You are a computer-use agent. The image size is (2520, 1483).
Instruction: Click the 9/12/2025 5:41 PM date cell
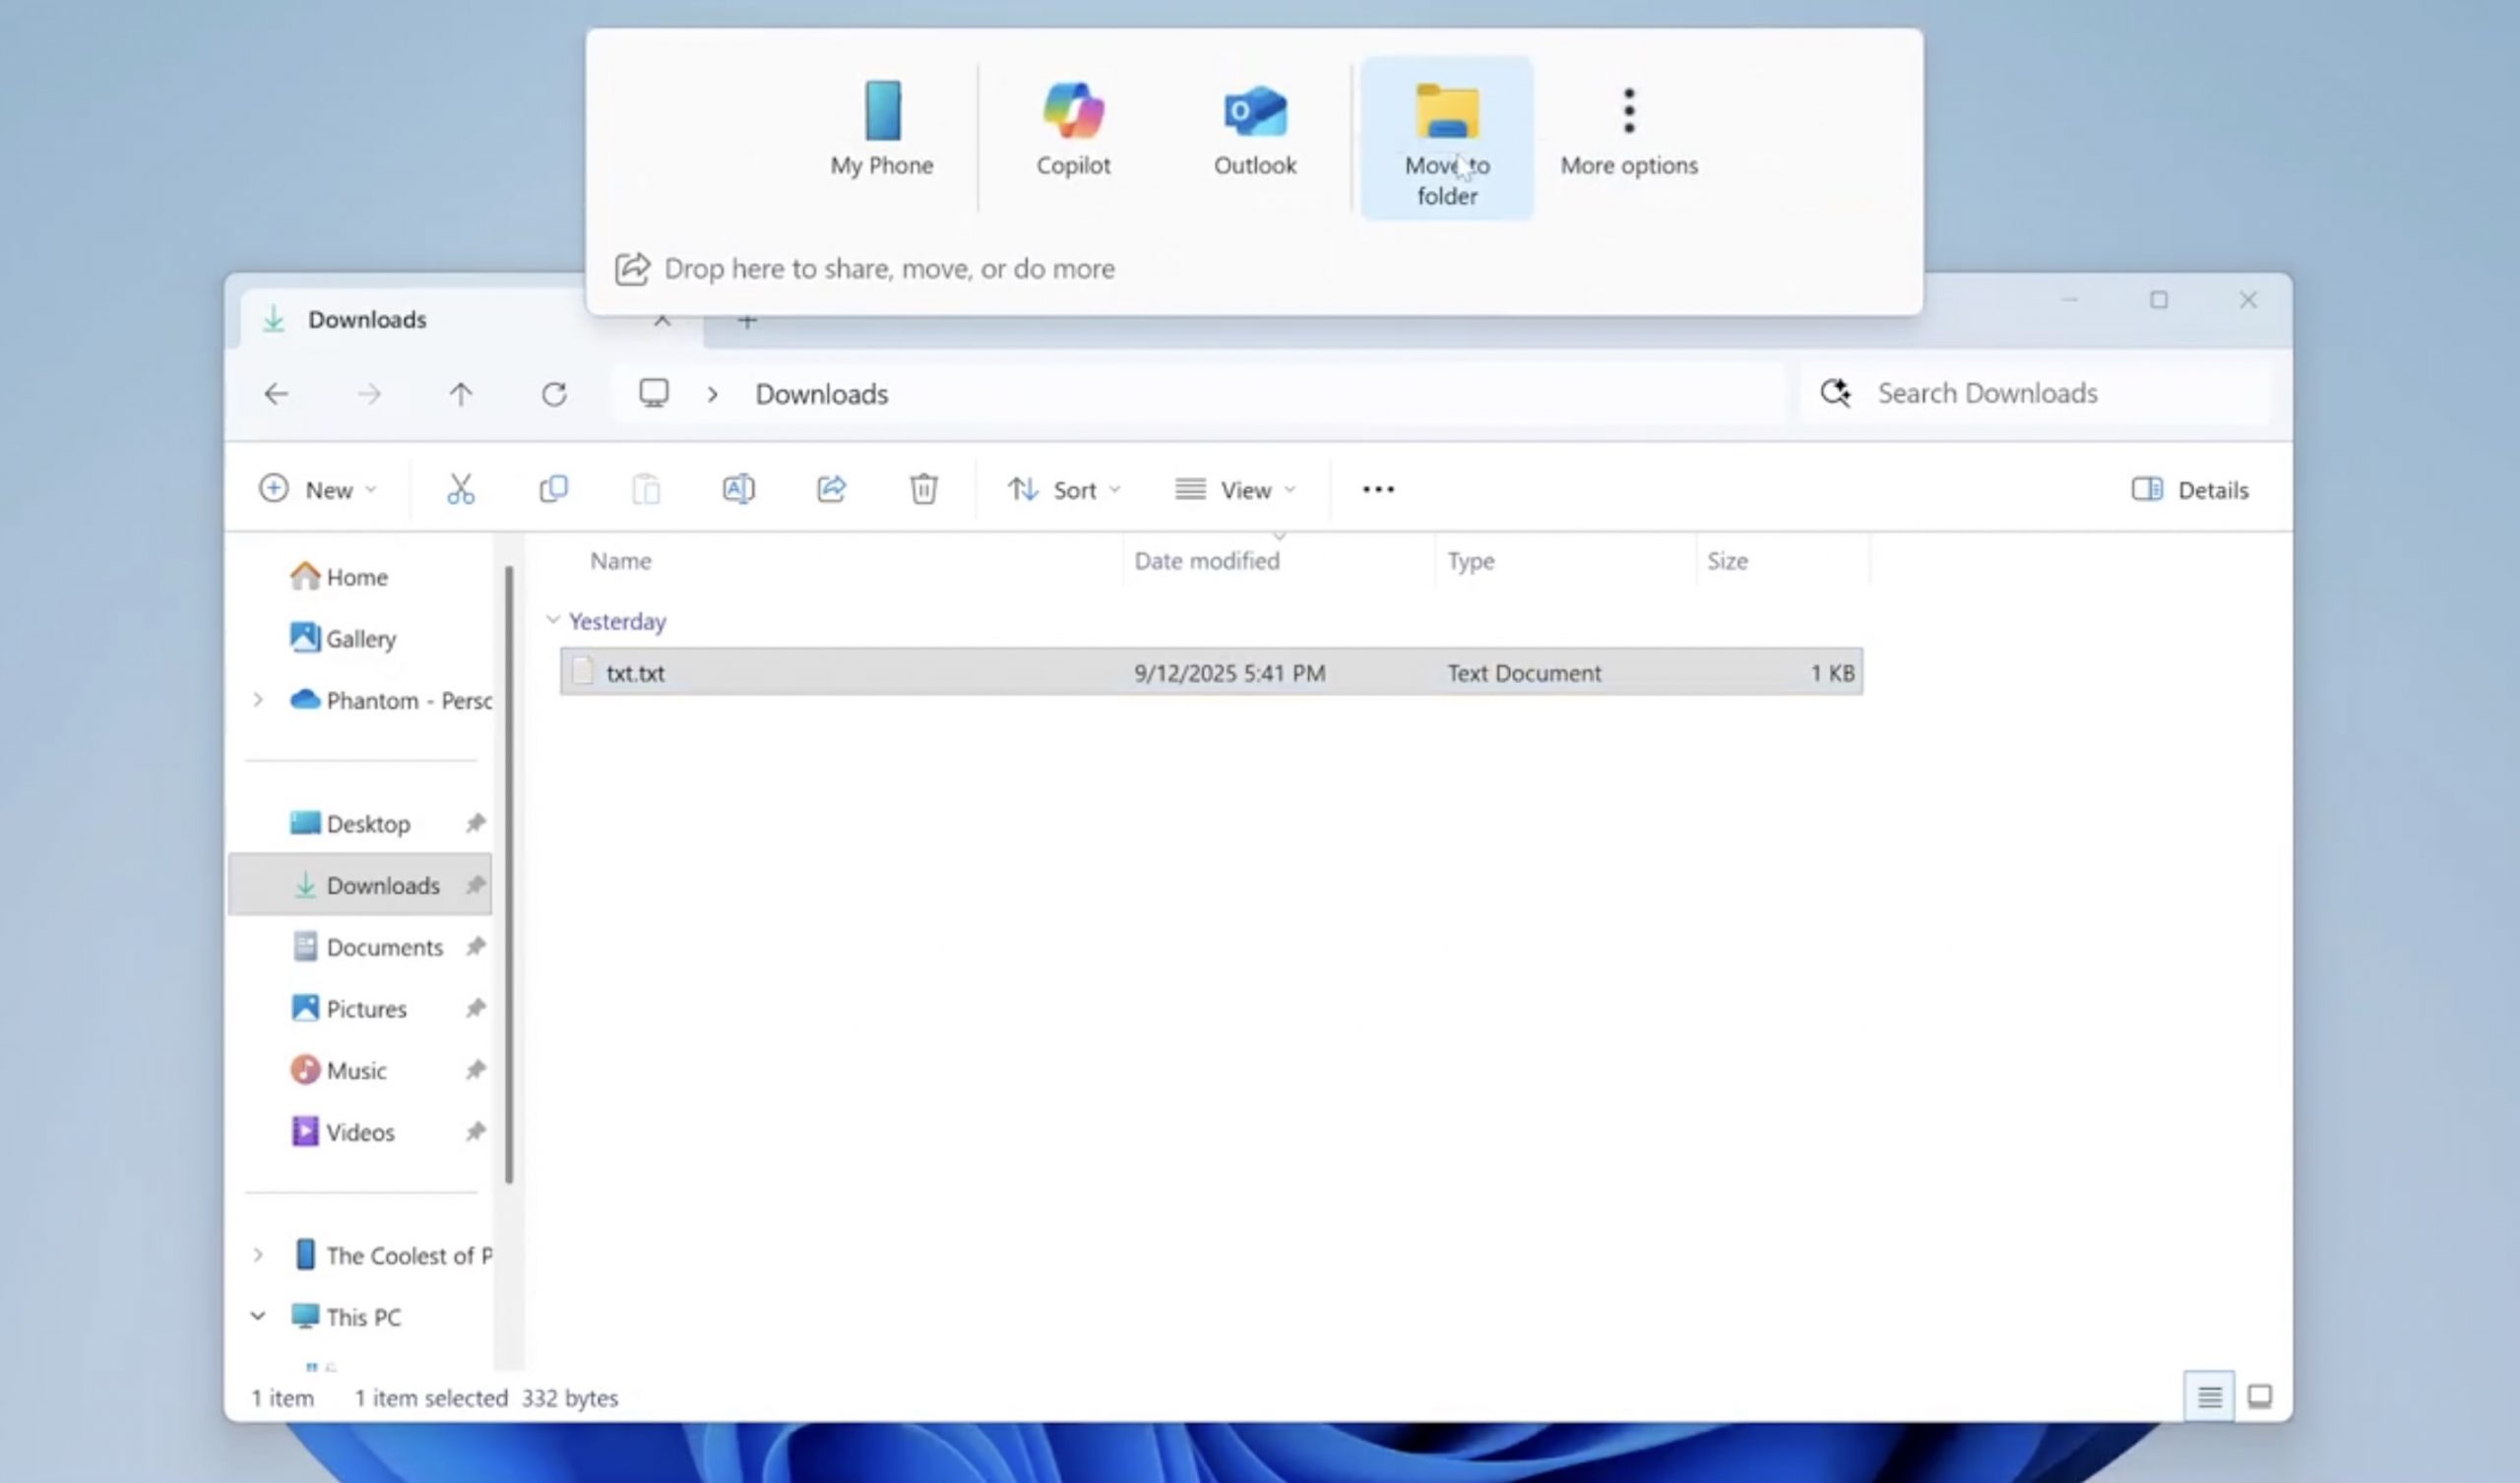tap(1229, 673)
